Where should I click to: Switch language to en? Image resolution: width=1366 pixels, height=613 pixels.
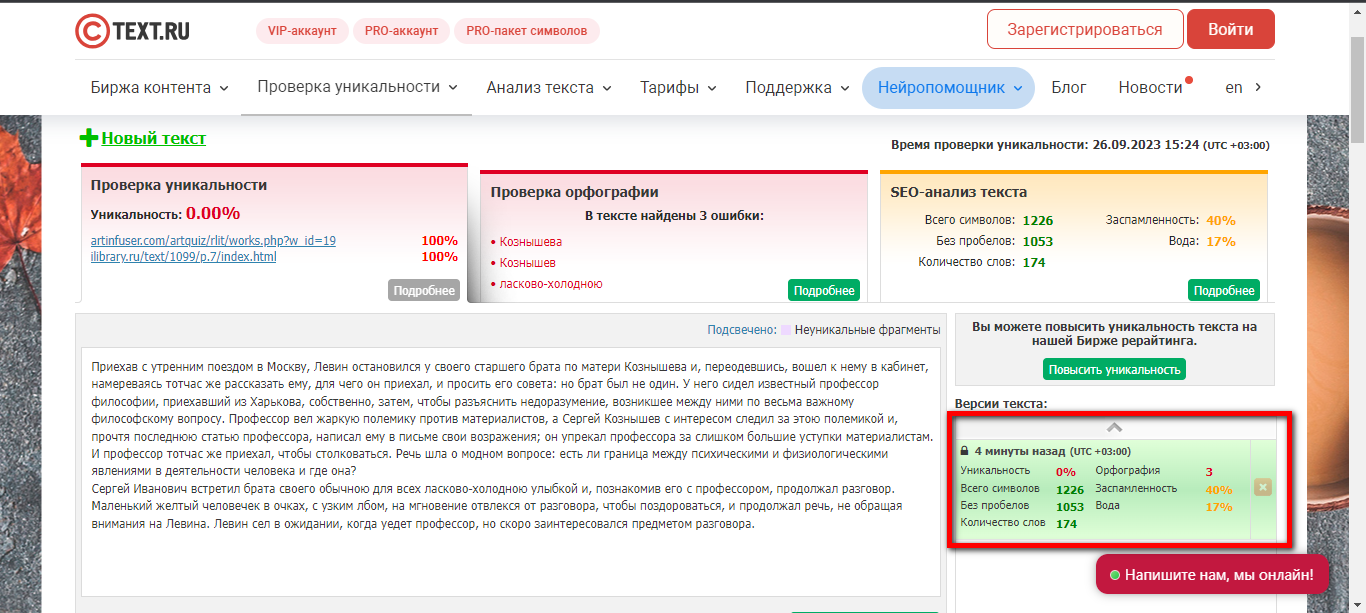point(1234,87)
